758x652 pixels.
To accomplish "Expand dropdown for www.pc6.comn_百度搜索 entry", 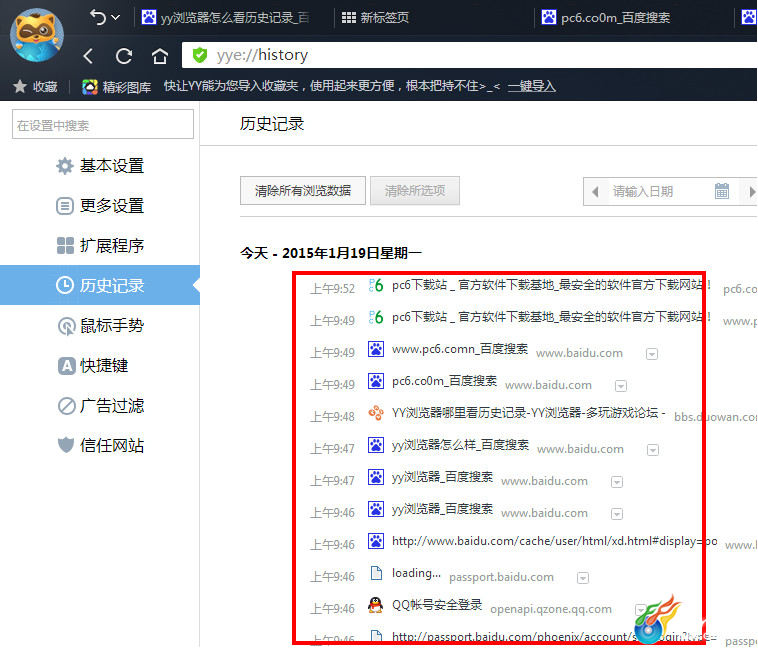I will pos(652,354).
